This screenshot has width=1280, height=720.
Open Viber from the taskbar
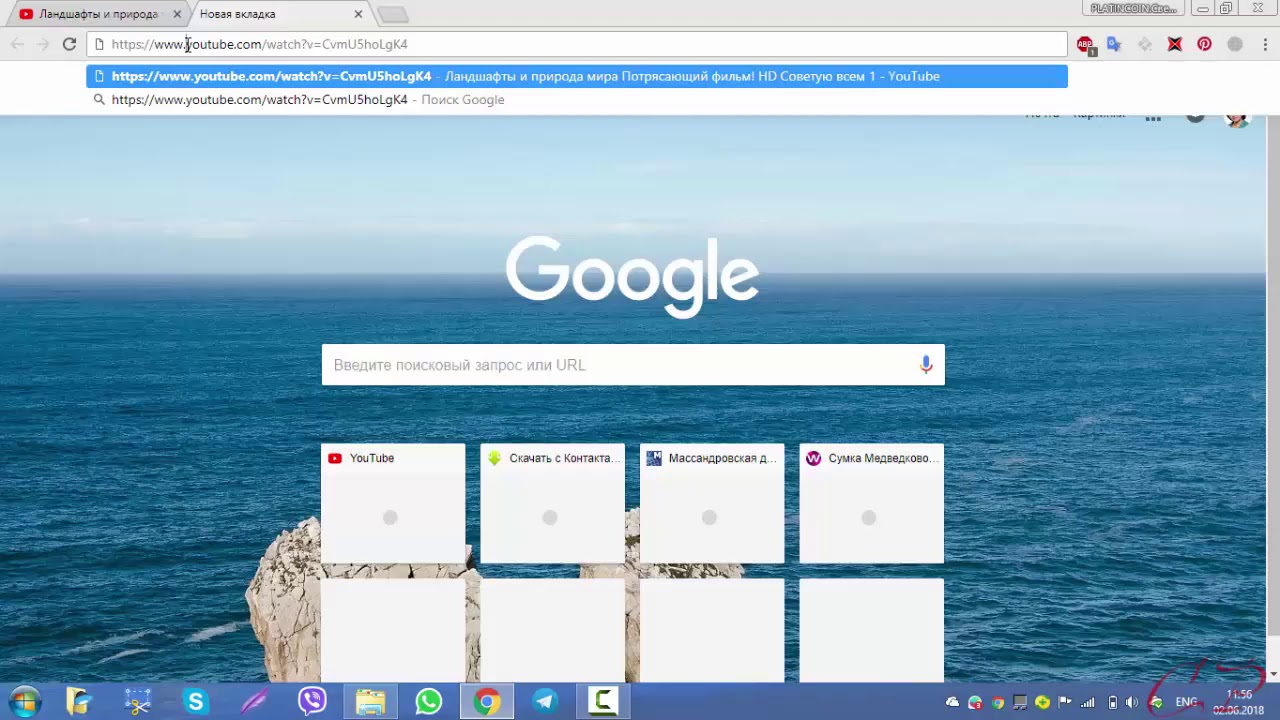point(312,702)
